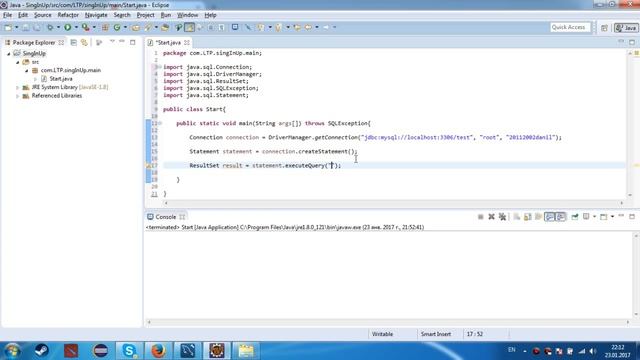Click the Clear Console icon
Image resolution: width=640 pixels, height=360 pixels.
[517, 217]
